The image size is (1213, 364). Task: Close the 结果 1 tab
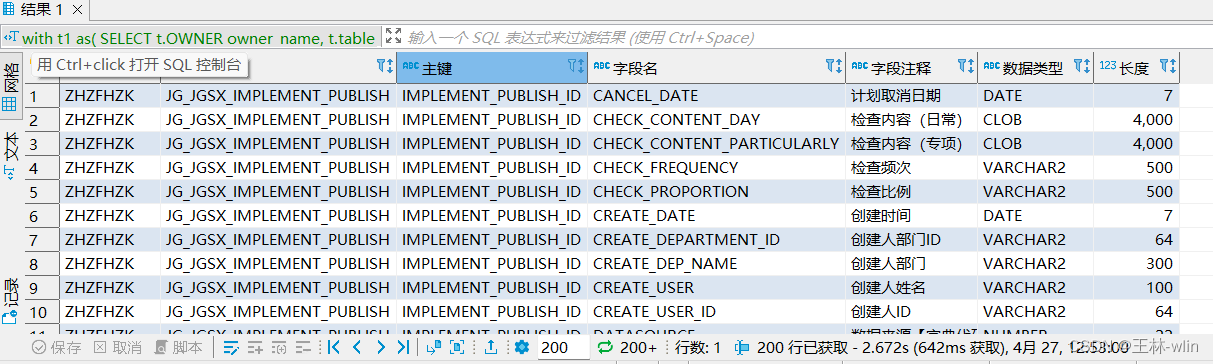tap(76, 9)
